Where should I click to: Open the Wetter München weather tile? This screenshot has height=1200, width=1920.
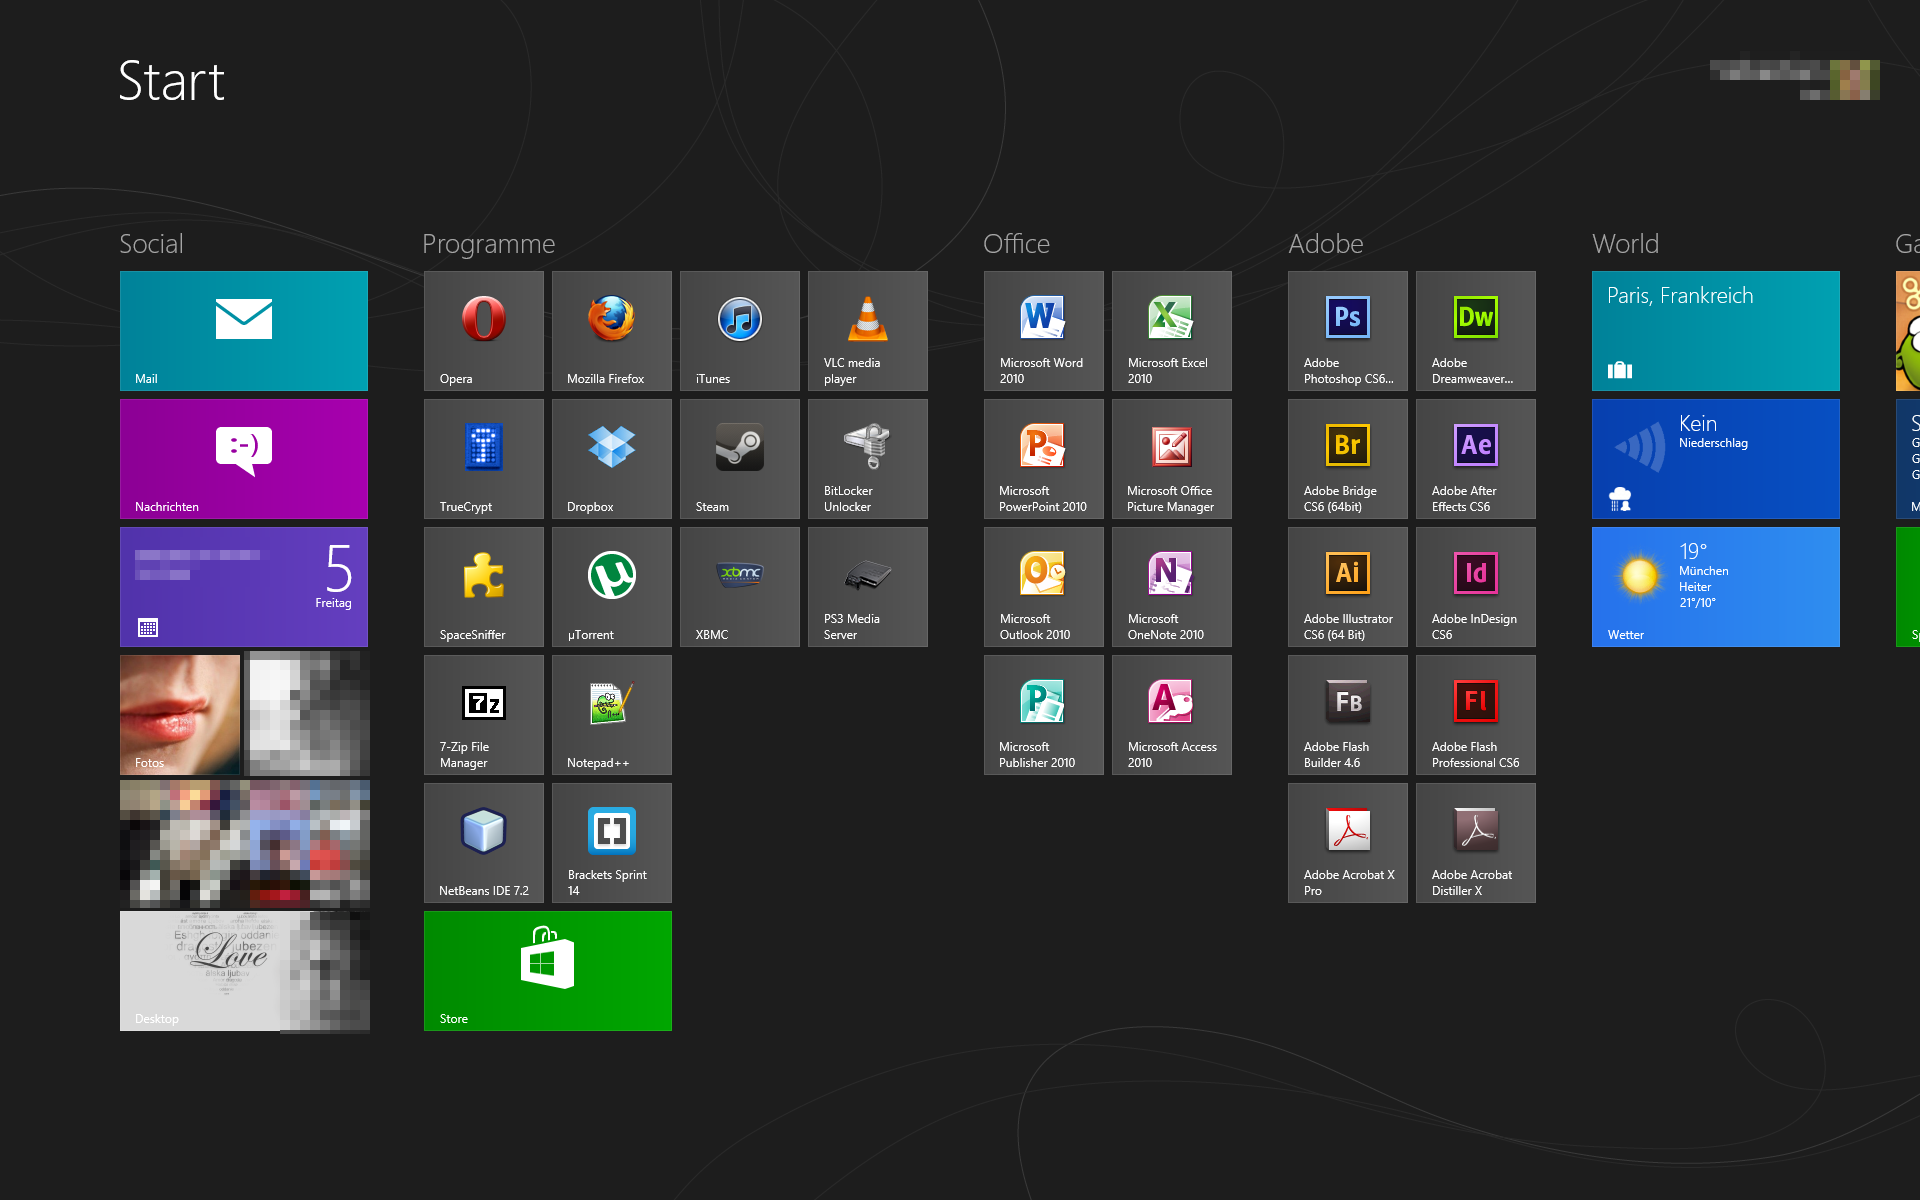click(1715, 586)
